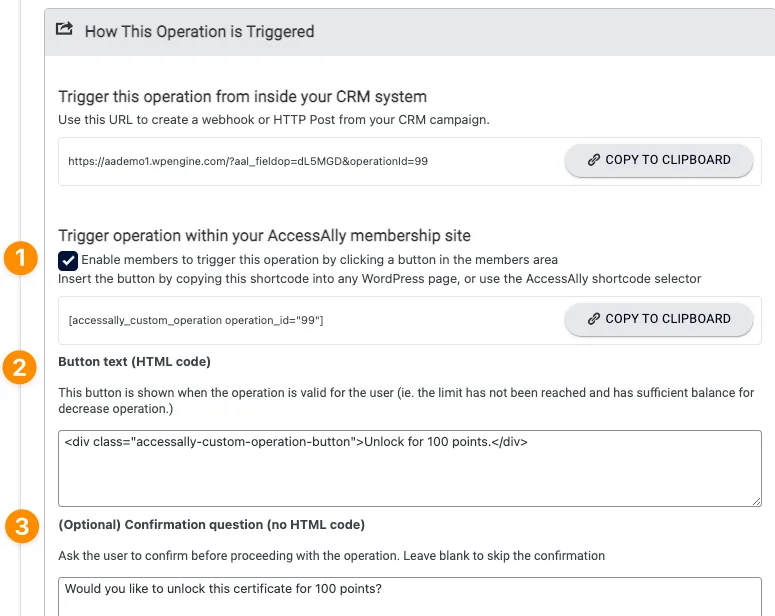Click the share icon in the panel header
775x616 pixels.
coord(65,30)
